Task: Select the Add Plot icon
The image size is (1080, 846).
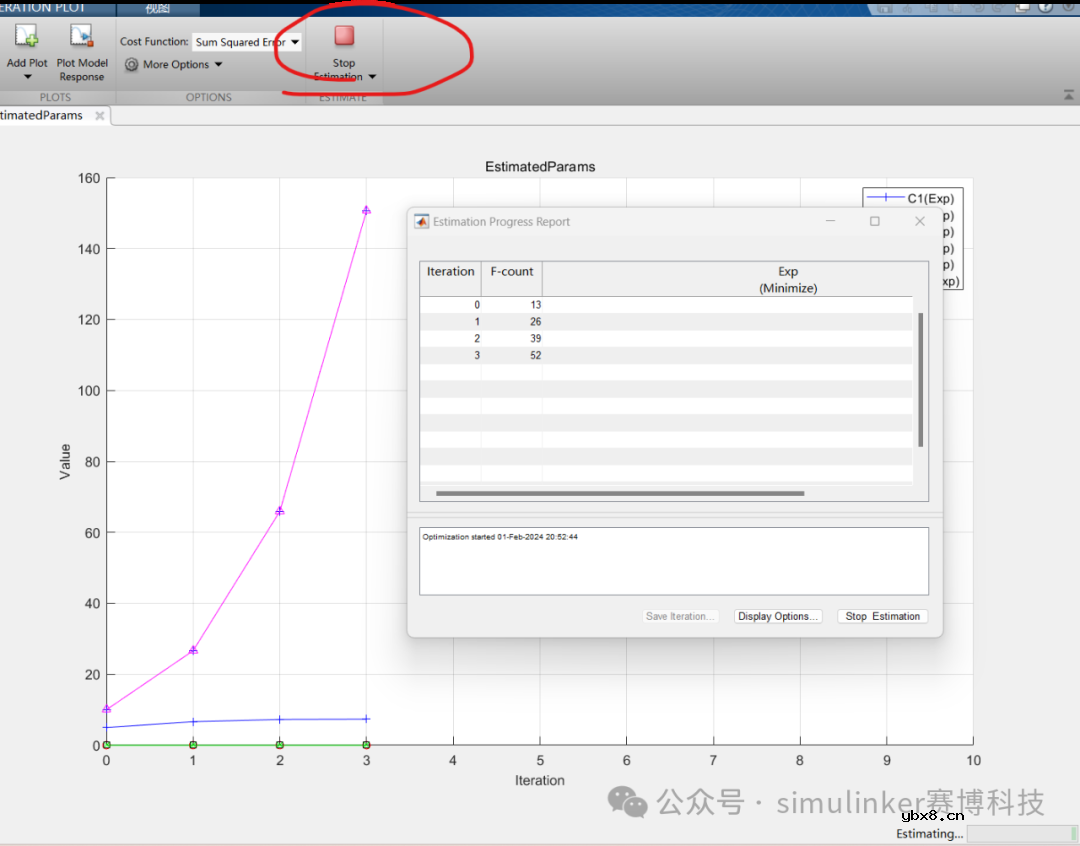Action: coord(25,34)
